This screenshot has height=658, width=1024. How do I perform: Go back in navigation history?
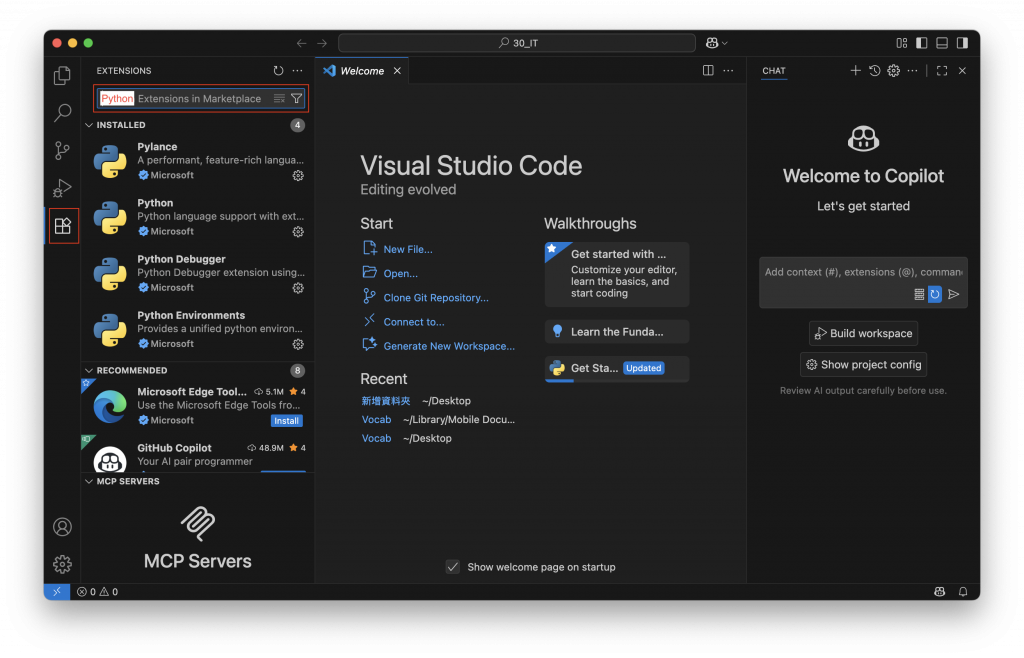[x=301, y=43]
